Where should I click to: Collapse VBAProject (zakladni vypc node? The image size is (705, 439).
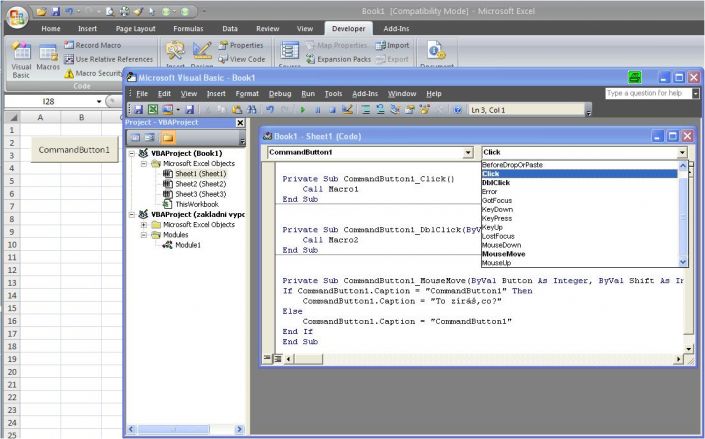pos(132,215)
